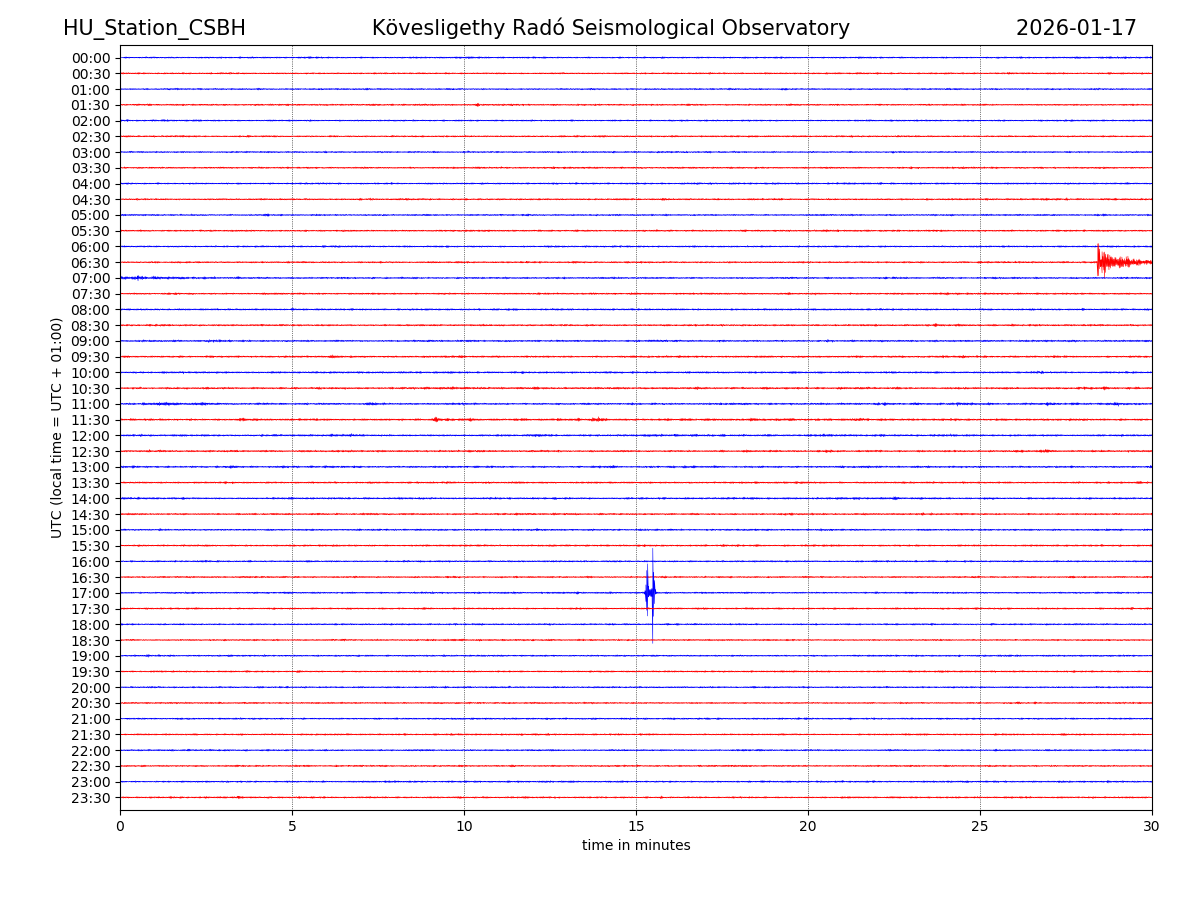Click the 06:30 row label
The height and width of the screenshot is (900, 1200).
[91, 263]
